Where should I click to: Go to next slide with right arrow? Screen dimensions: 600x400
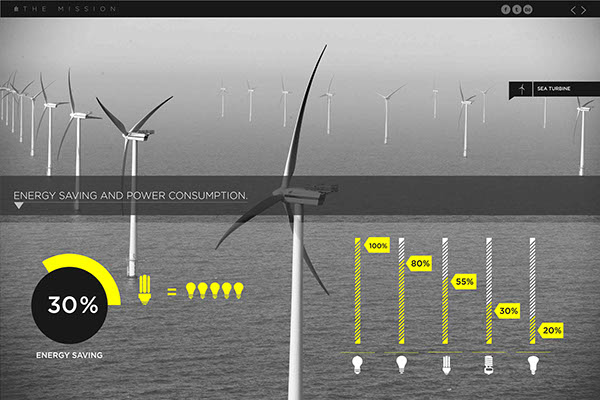pos(584,10)
